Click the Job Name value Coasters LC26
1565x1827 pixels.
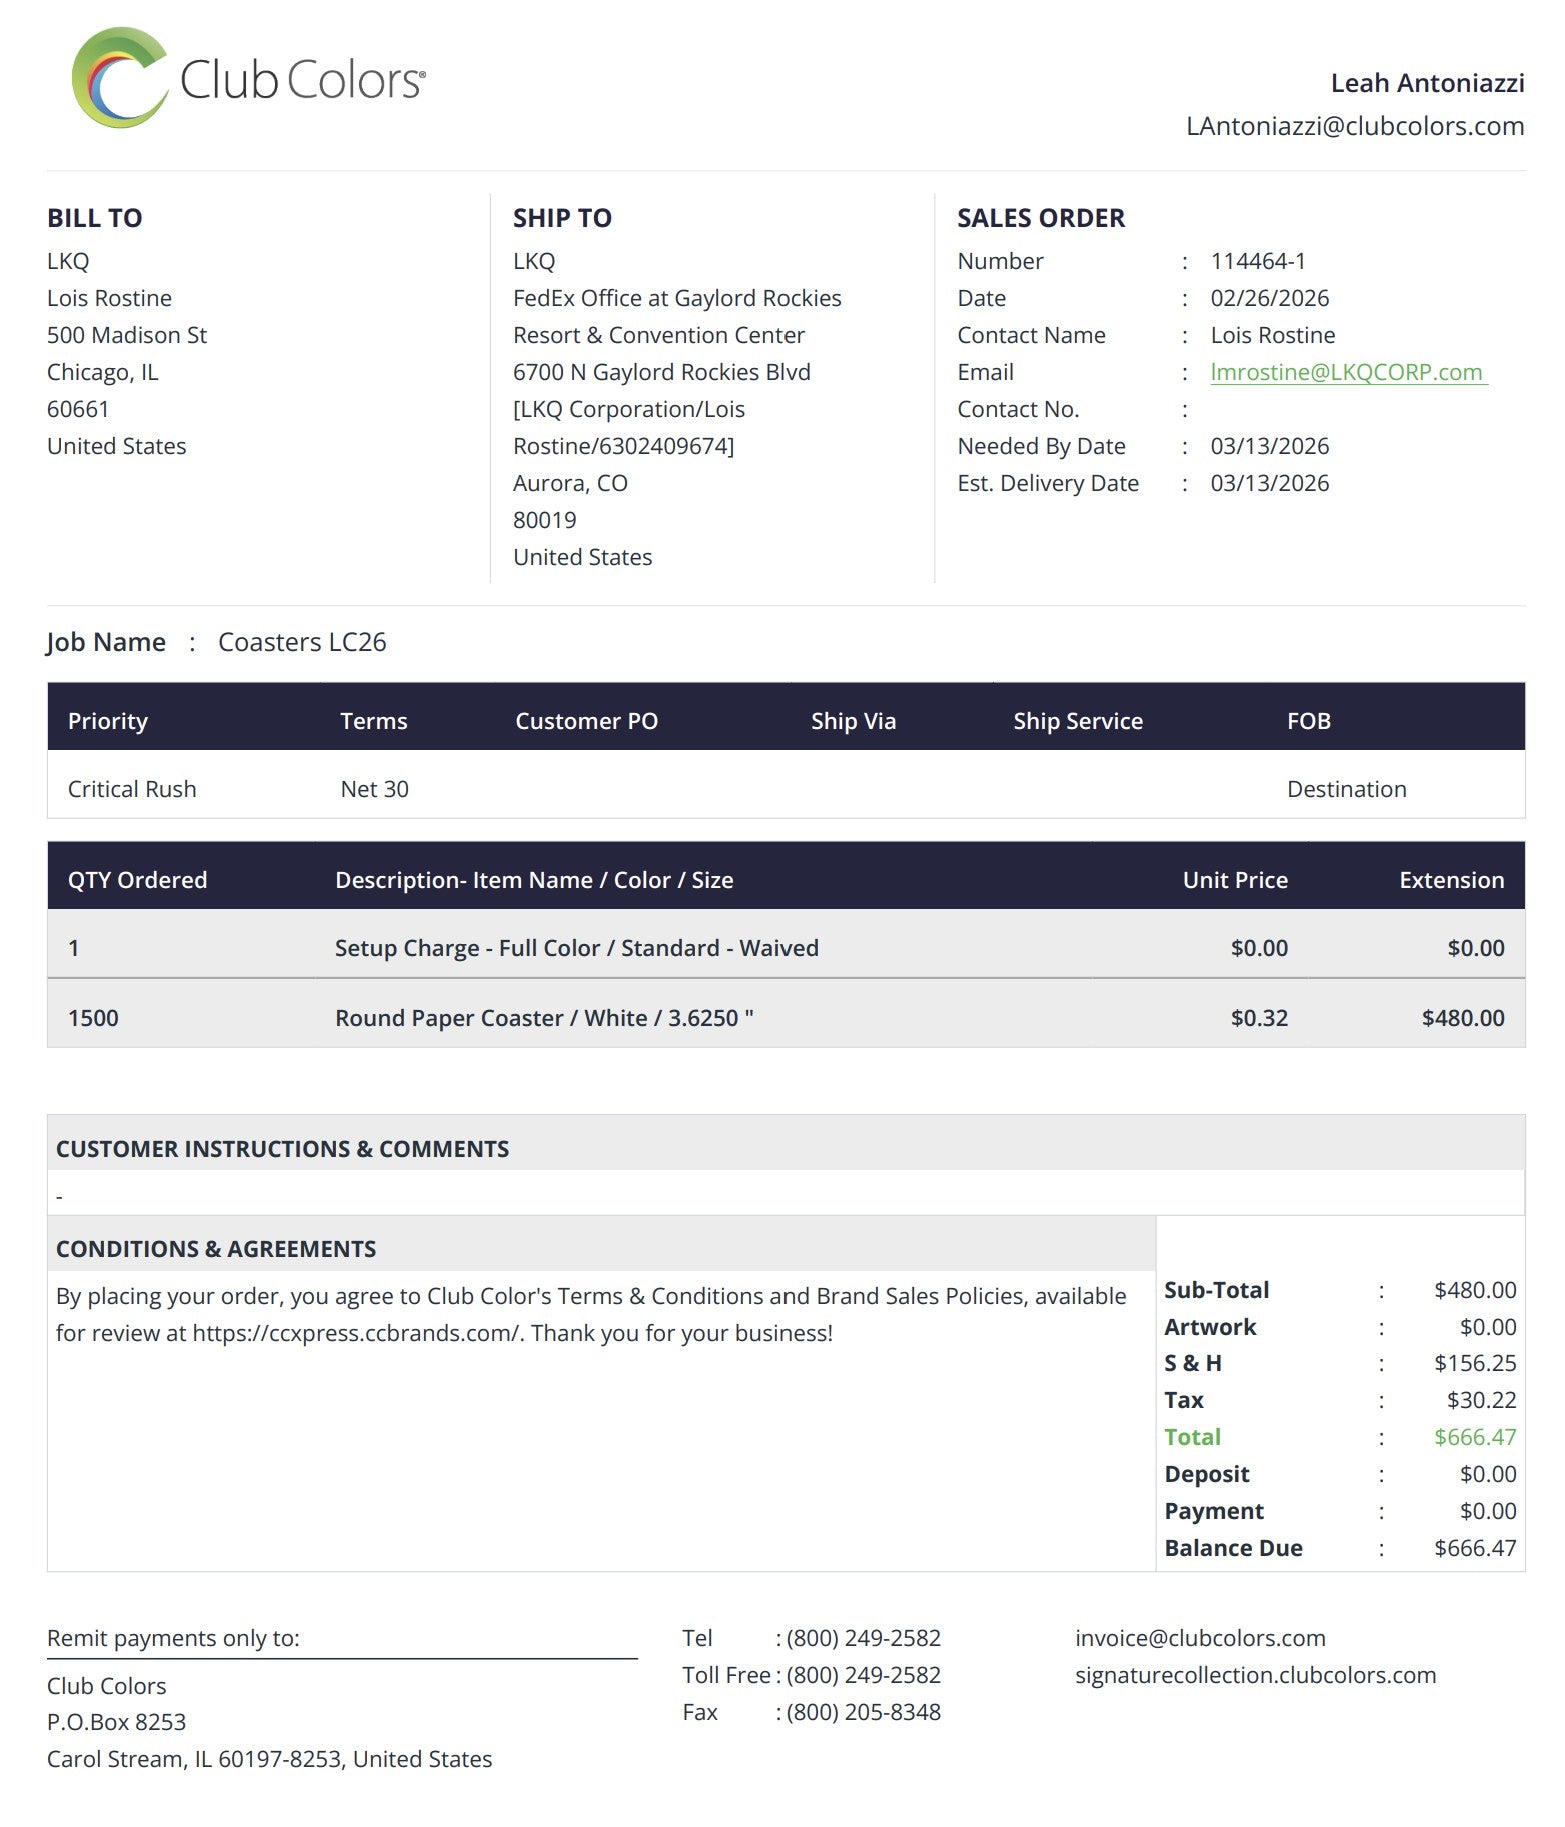click(302, 642)
